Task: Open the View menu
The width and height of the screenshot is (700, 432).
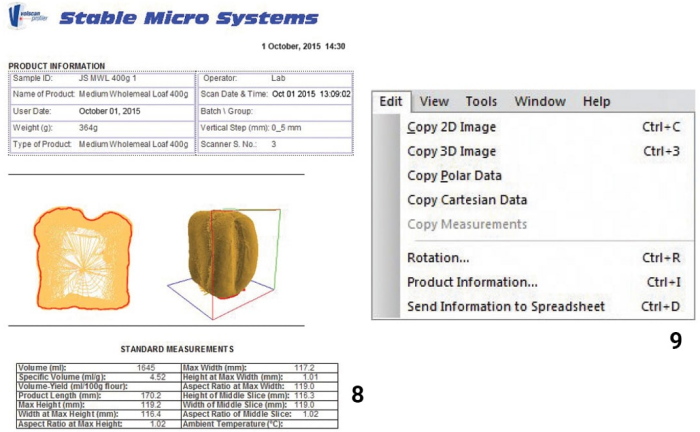Action: pyautogui.click(x=434, y=102)
